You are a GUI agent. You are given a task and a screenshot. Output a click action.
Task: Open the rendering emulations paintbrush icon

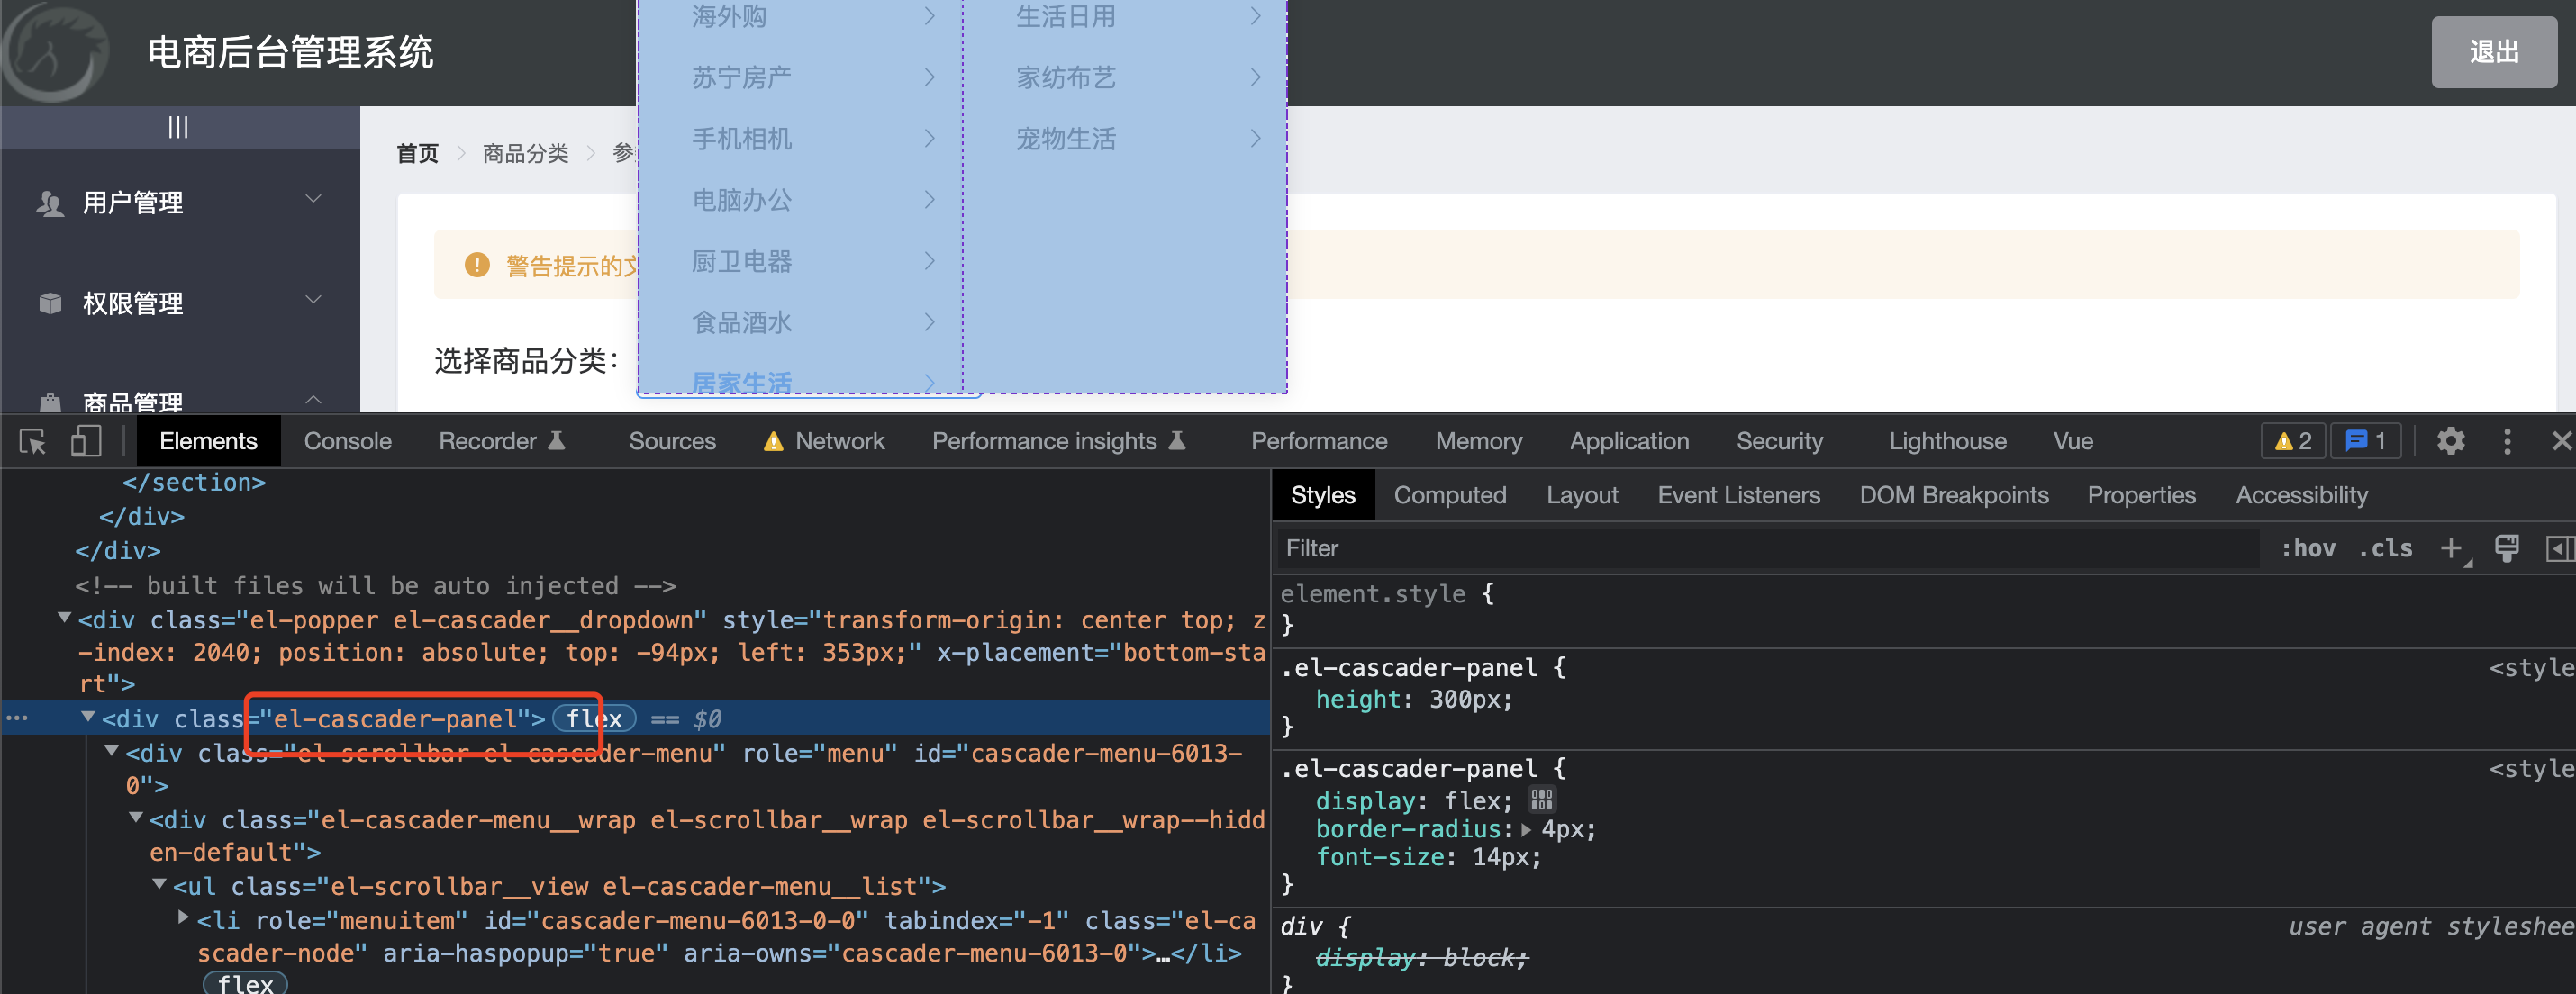pos(2506,548)
